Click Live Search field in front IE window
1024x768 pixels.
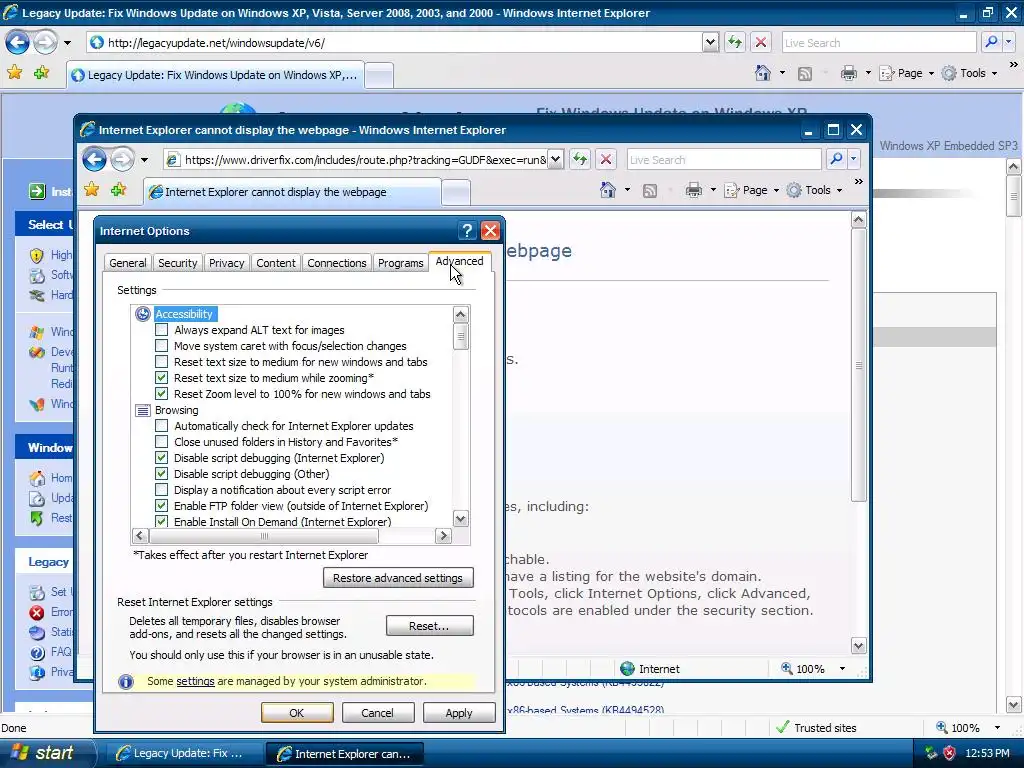click(724, 159)
